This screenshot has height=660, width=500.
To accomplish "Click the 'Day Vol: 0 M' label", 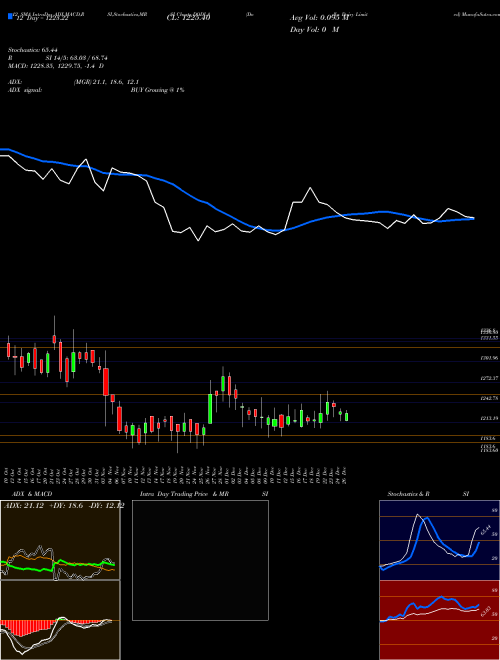I will [x=314, y=29].
